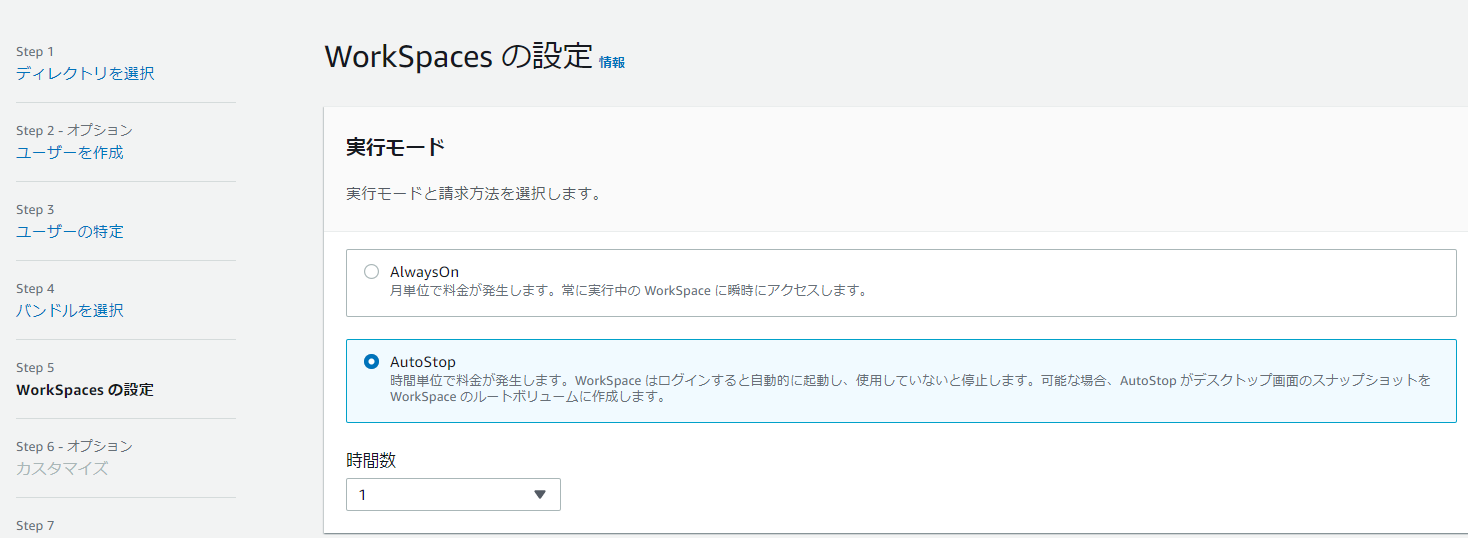The width and height of the screenshot is (1468, 538).
Task: Go to Step 4 バンドルを選択
Action: (x=70, y=310)
